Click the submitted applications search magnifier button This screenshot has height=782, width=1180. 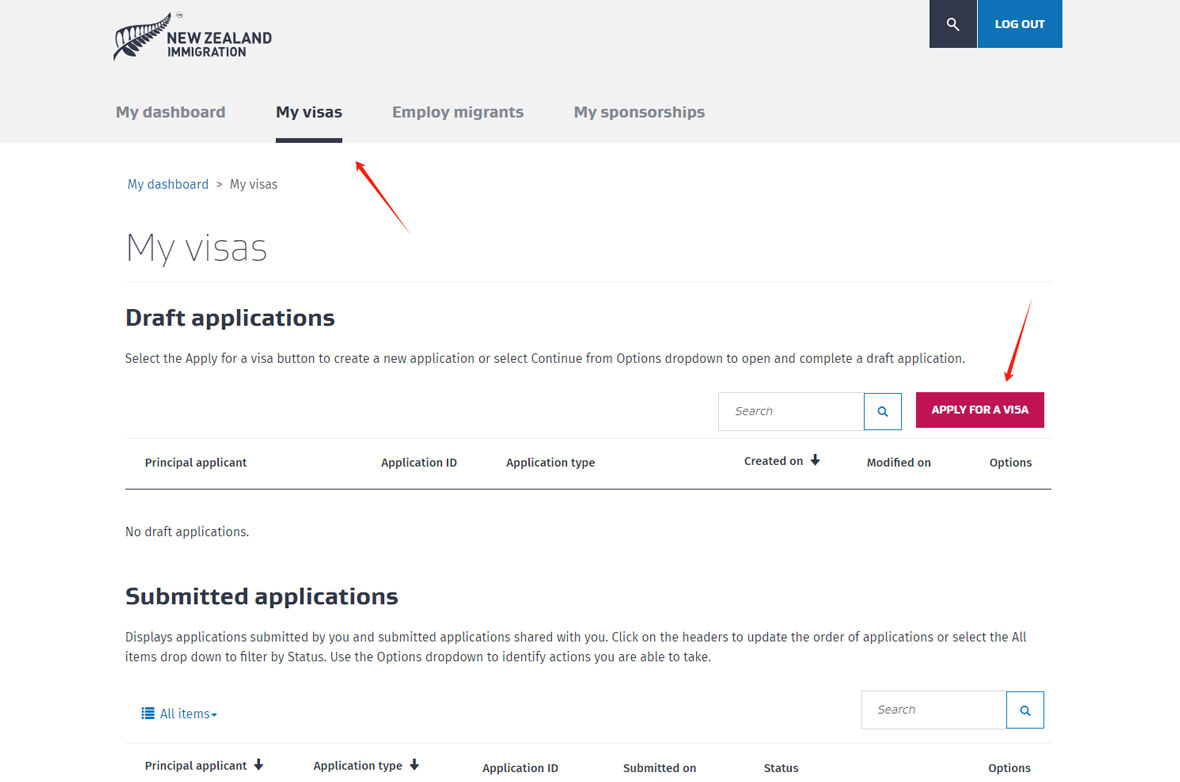[1024, 710]
